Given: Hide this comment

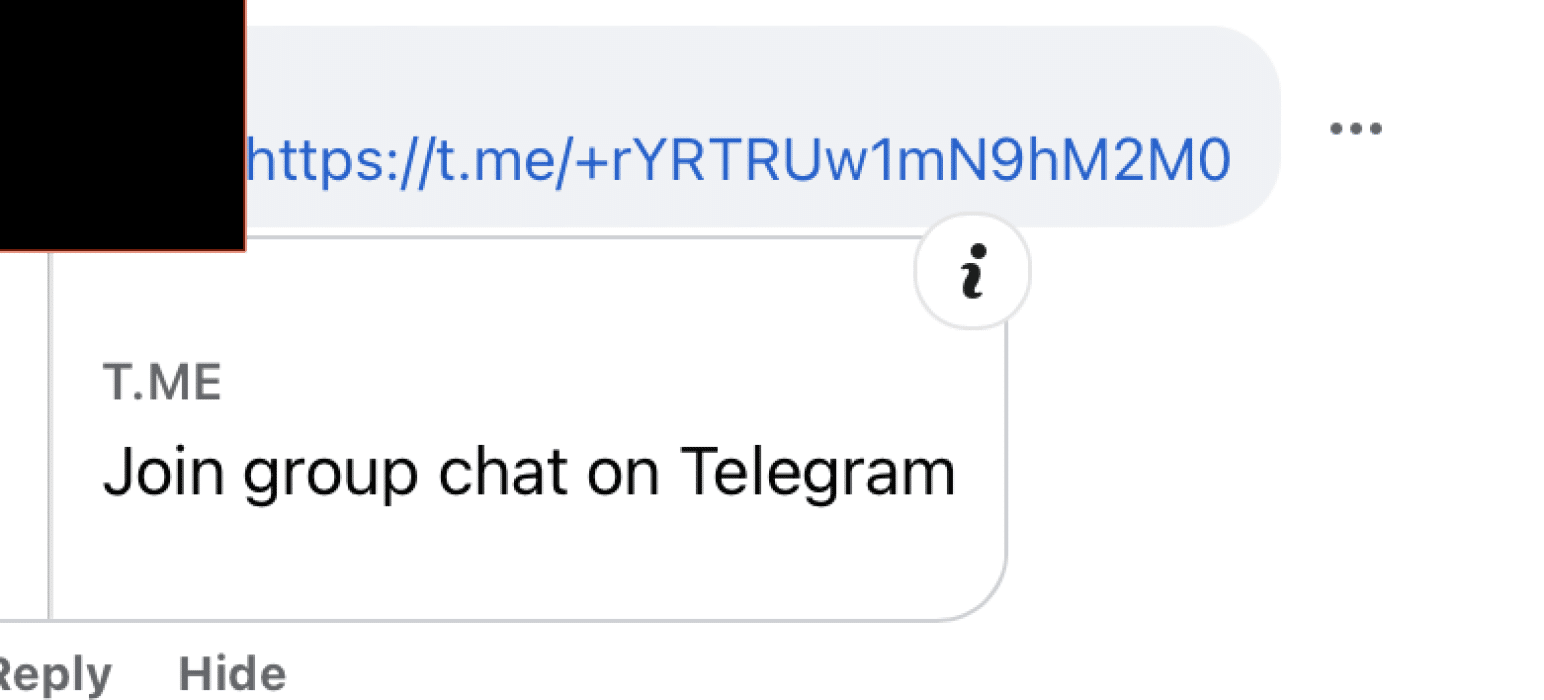Looking at the screenshot, I should 232,673.
